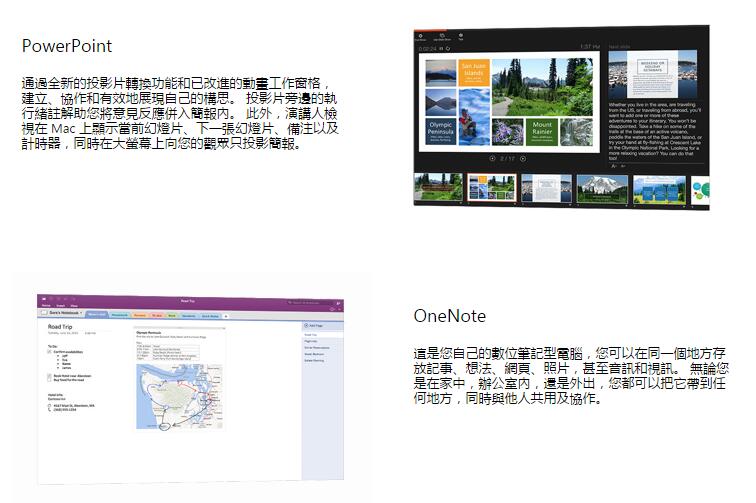Screen dimensions: 756x503
Task: Select the orange section tab in OneNote
Action: [x=140, y=315]
